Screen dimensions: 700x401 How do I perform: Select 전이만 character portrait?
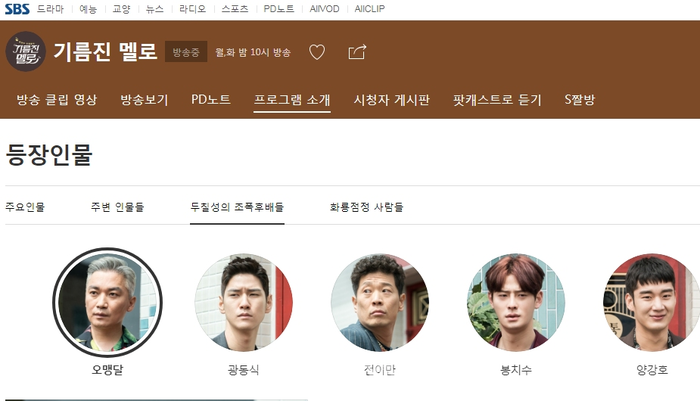[380, 302]
